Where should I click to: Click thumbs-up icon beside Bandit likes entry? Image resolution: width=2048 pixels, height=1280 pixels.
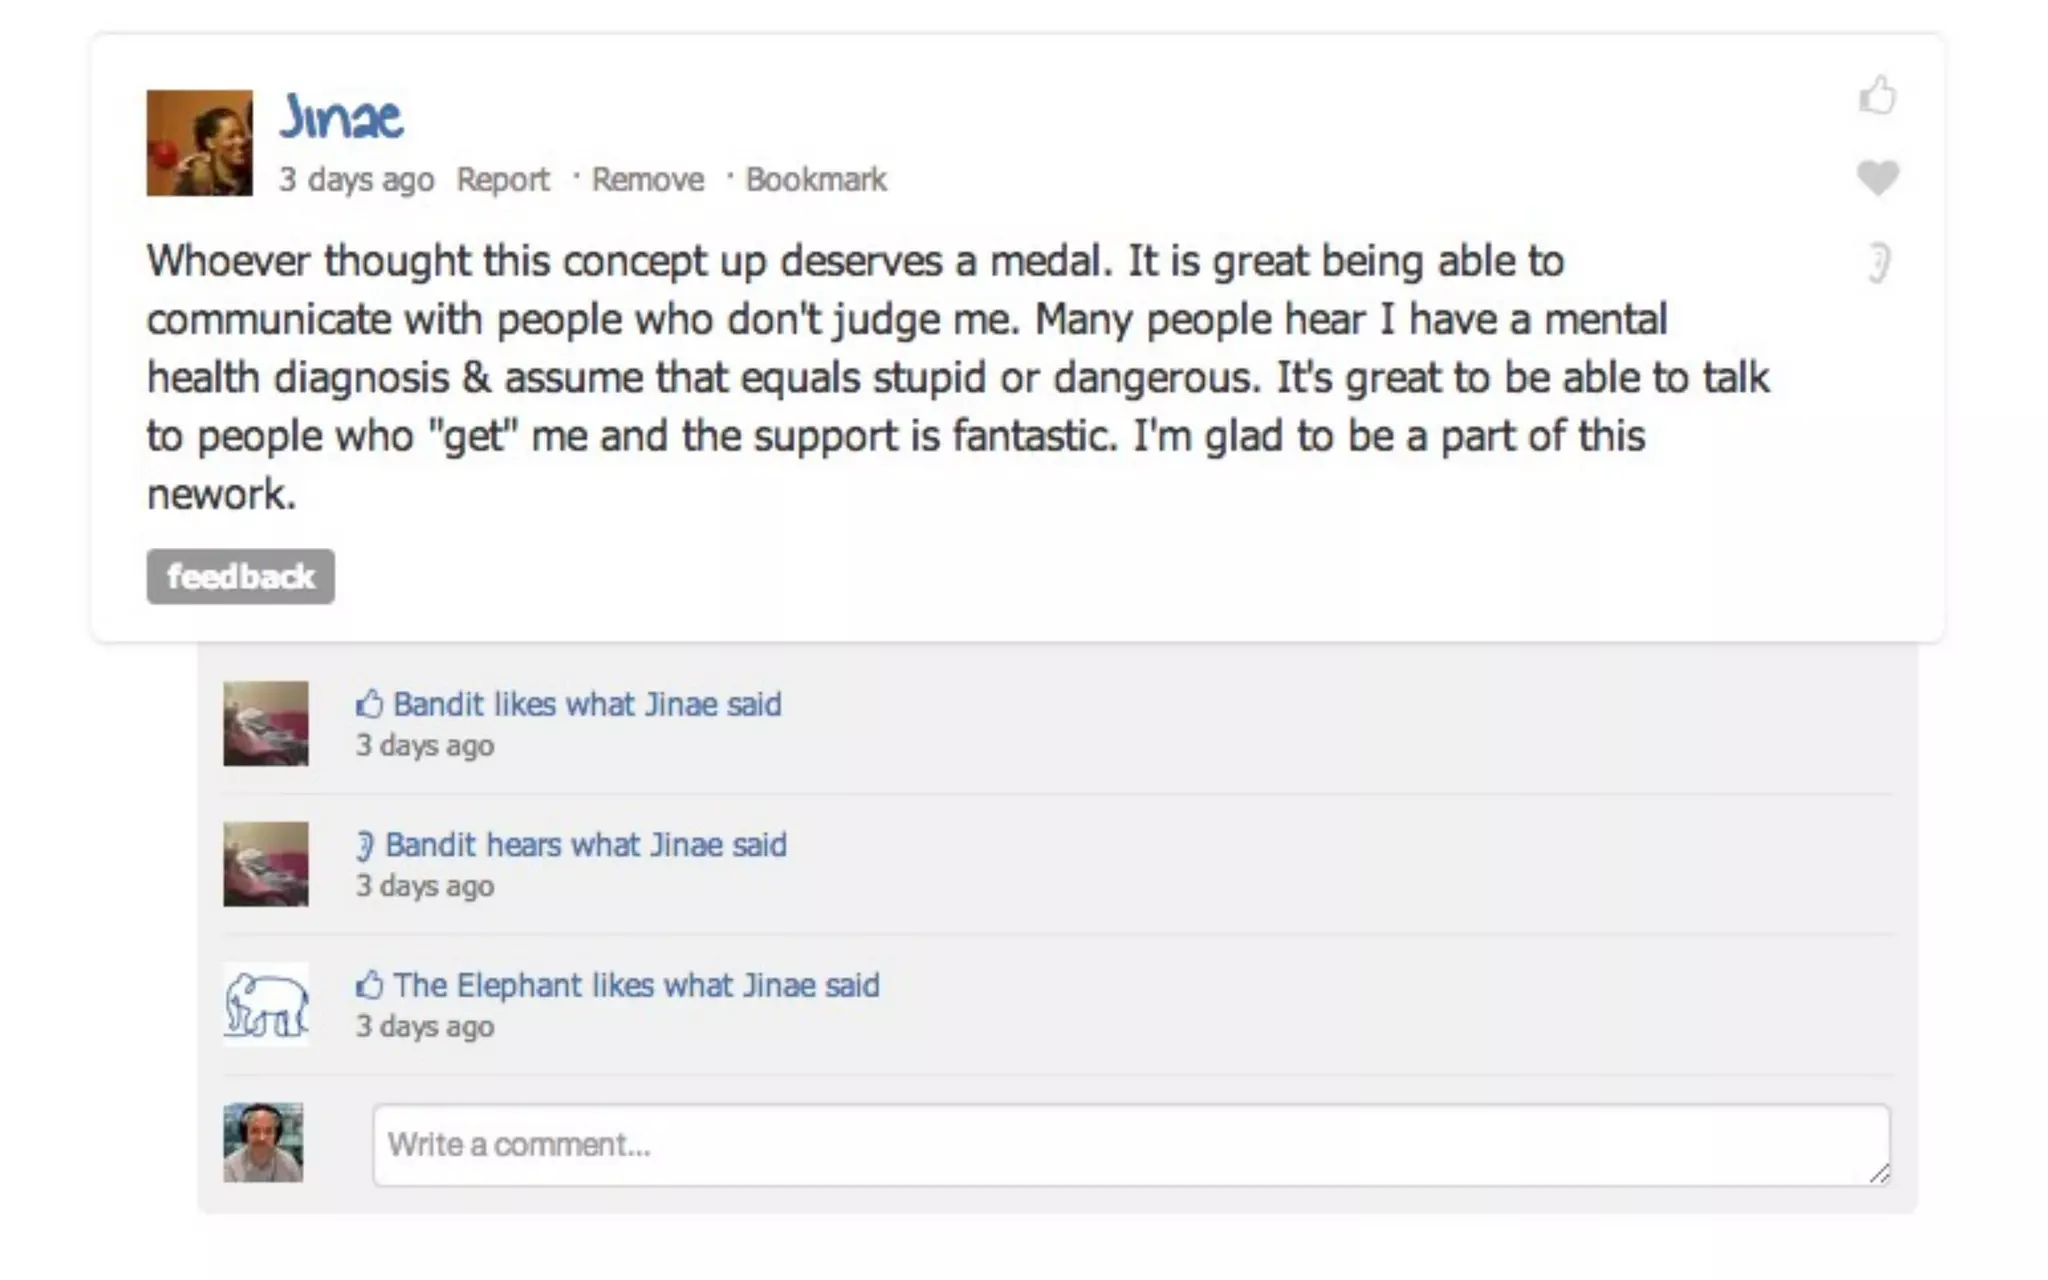[x=369, y=704]
